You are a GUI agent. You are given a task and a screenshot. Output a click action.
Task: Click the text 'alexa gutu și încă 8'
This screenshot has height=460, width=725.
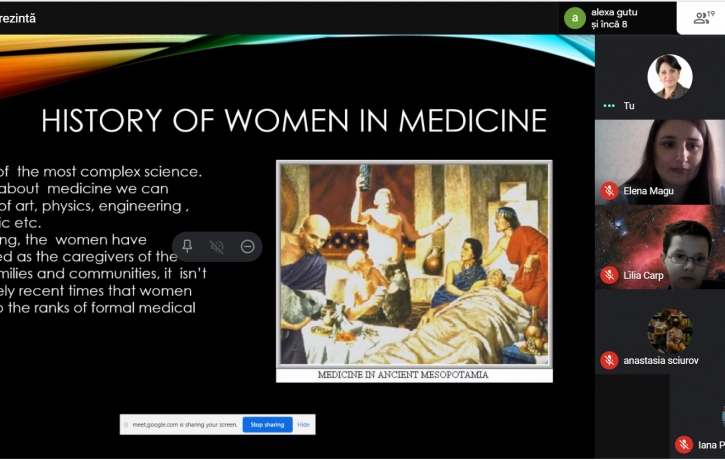614,18
